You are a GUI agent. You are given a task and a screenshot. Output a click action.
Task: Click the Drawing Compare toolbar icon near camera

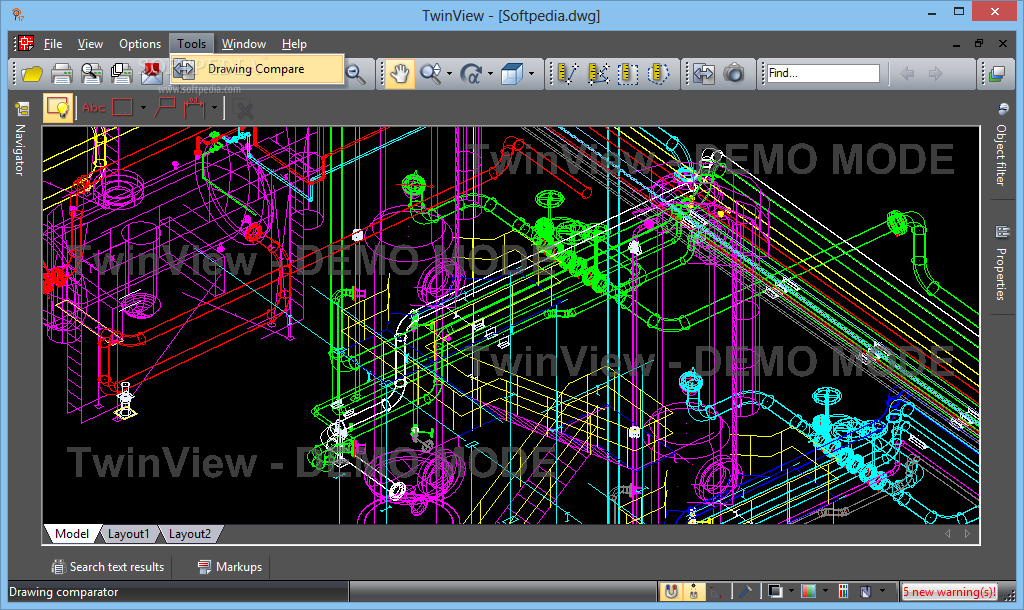(x=703, y=73)
